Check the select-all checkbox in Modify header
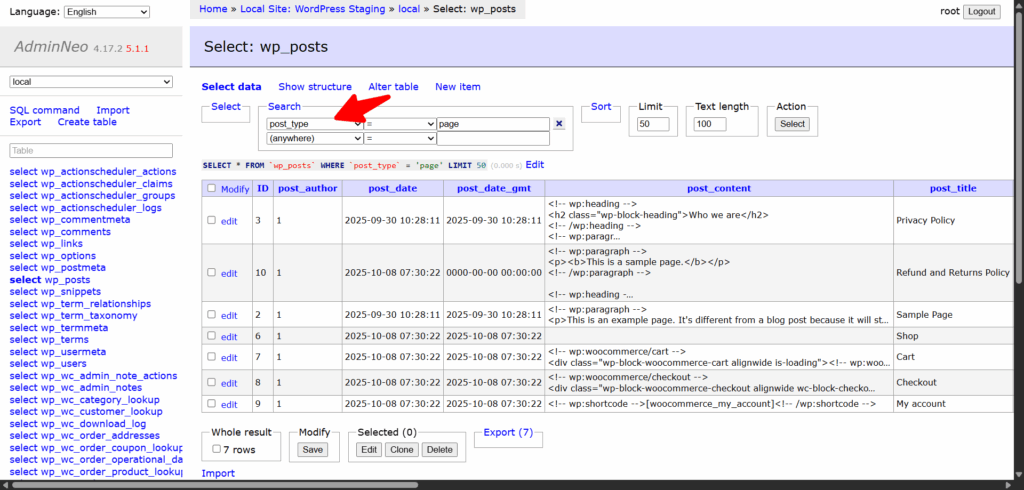 tap(210, 188)
